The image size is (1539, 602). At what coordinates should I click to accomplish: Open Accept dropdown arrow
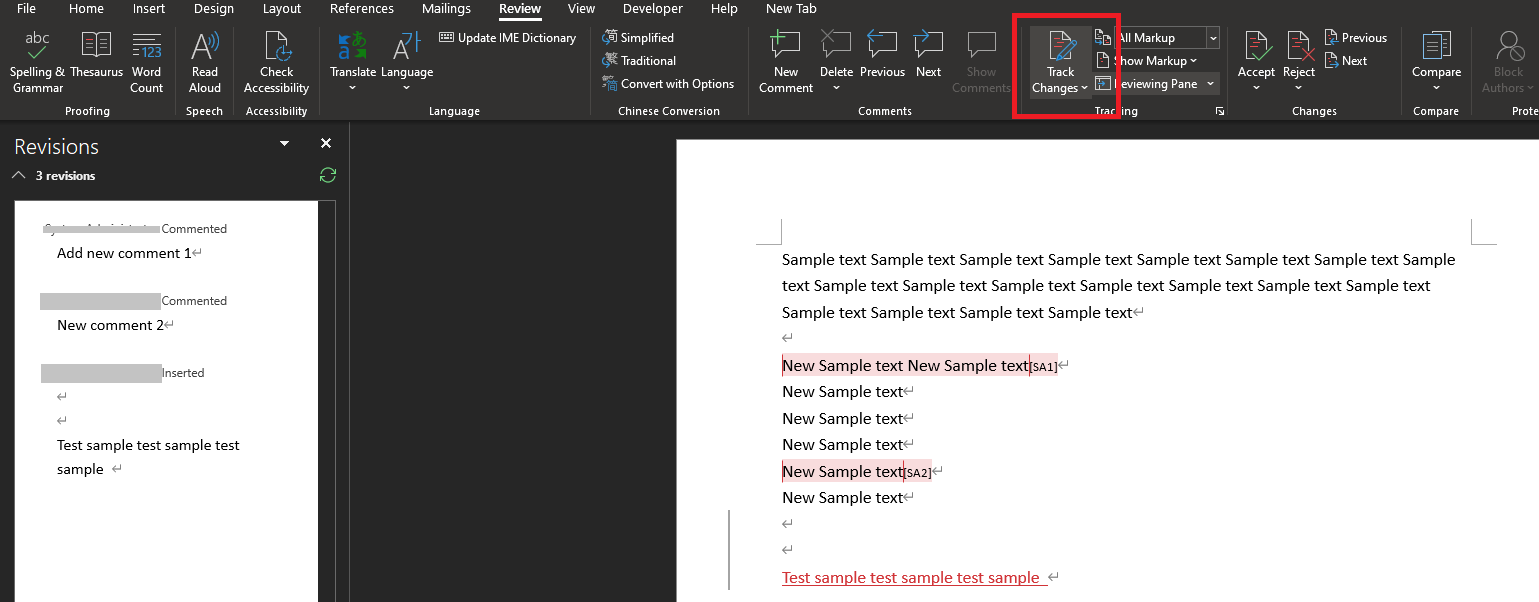[x=1256, y=88]
